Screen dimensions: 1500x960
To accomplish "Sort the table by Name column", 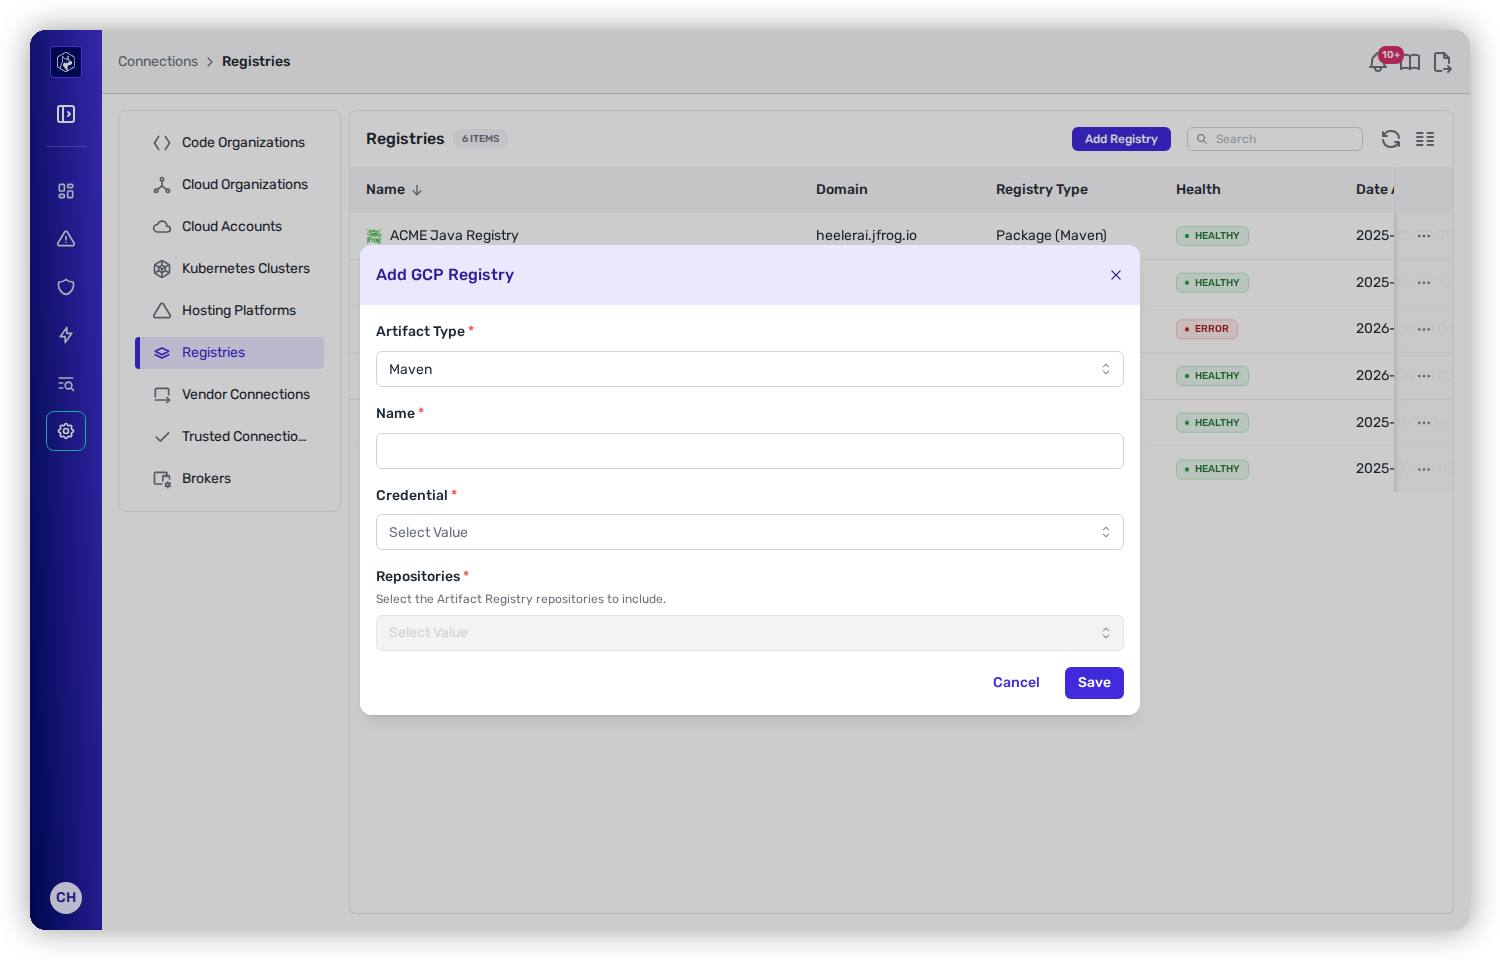I will click(394, 189).
